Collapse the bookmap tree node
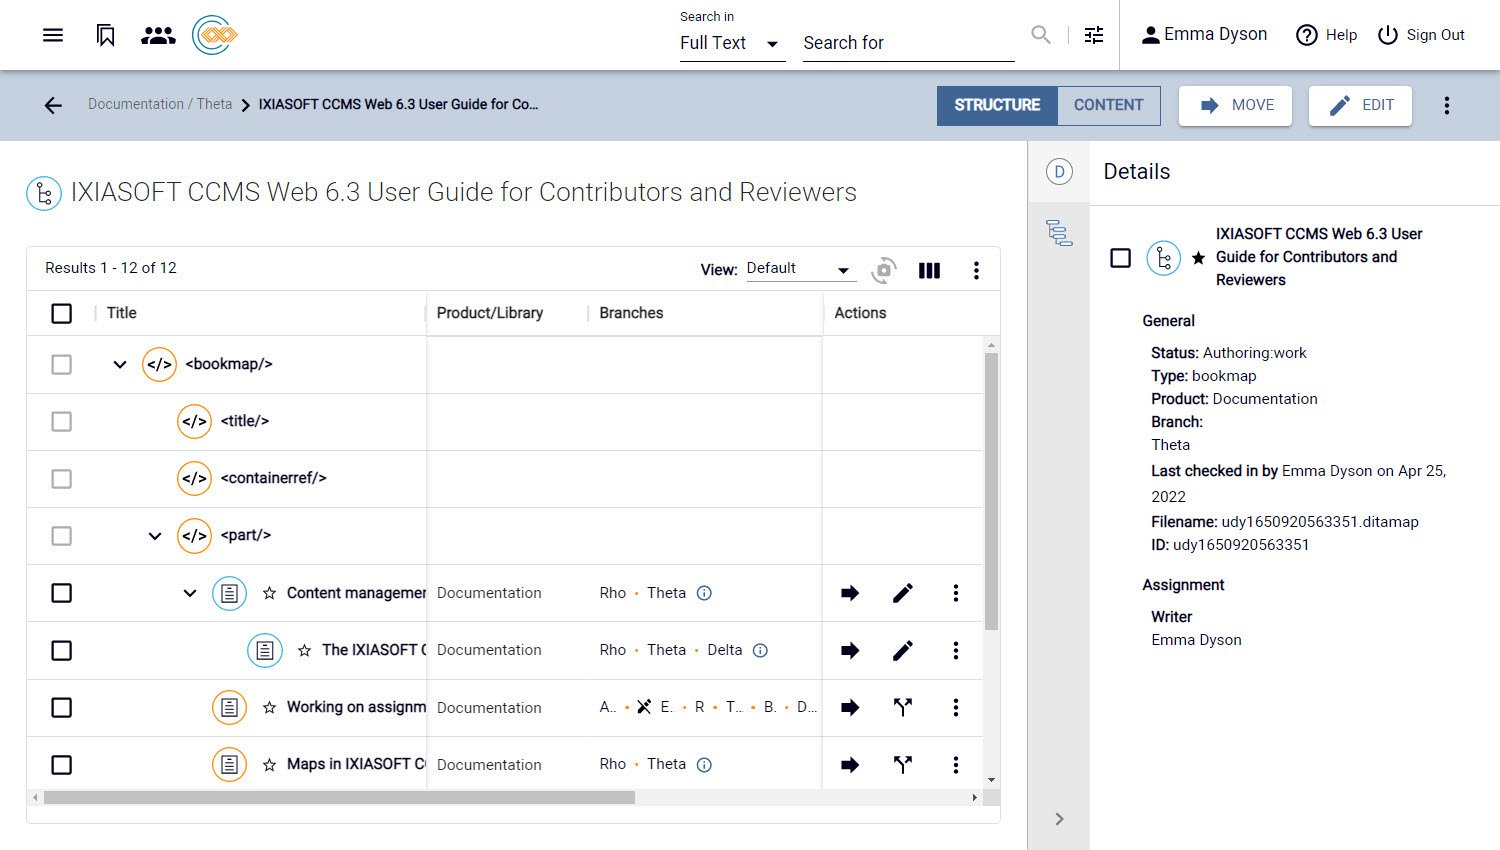1500x850 pixels. click(120, 364)
